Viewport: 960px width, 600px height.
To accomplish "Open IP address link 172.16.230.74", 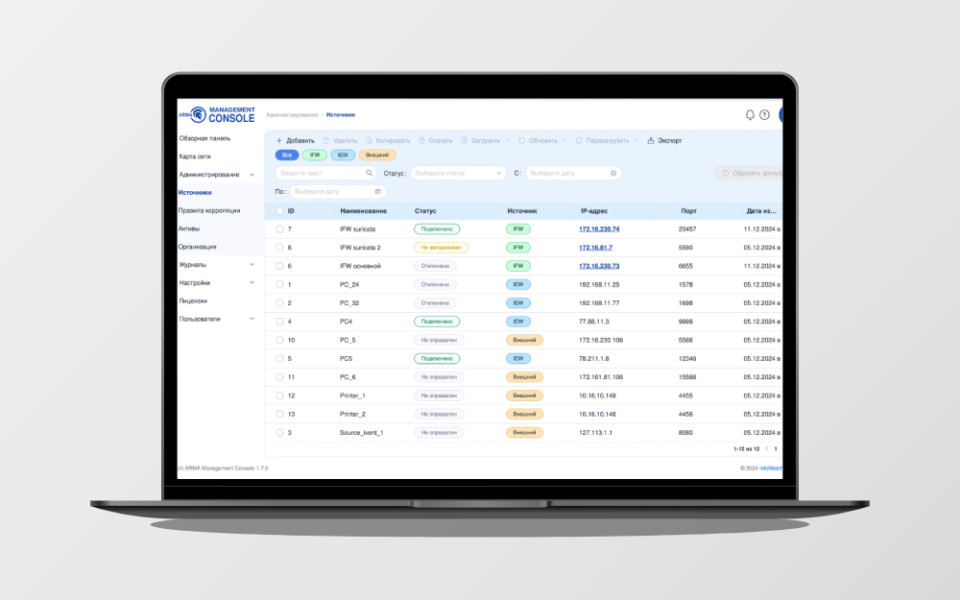I will (600, 228).
